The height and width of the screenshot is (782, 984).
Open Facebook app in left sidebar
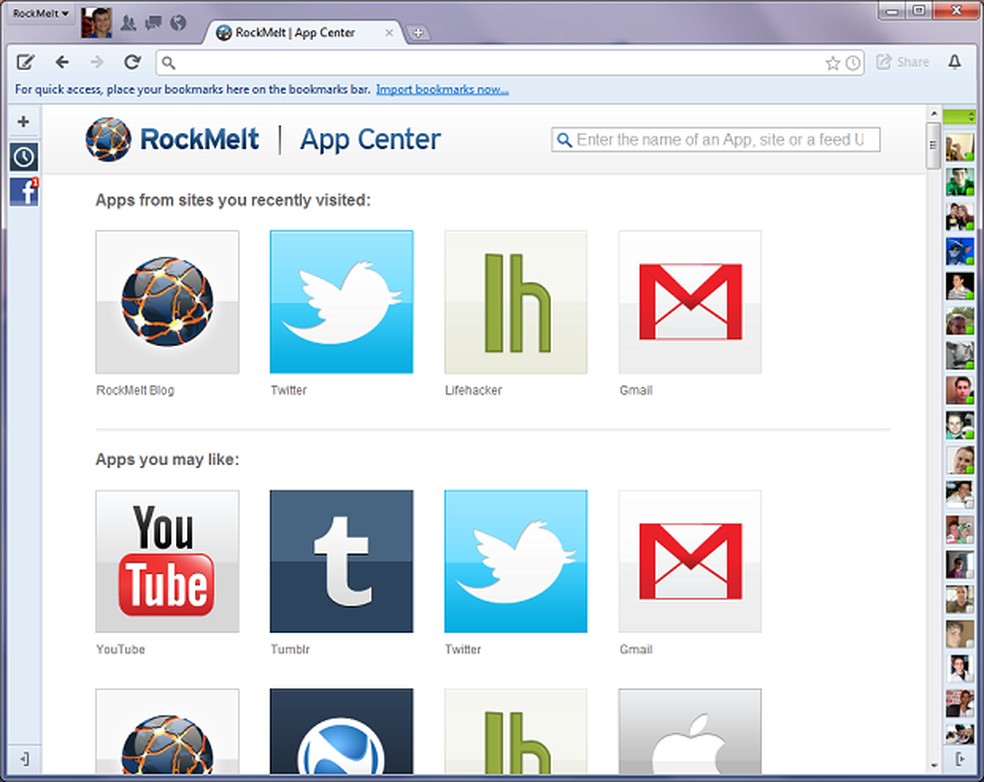pyautogui.click(x=24, y=191)
